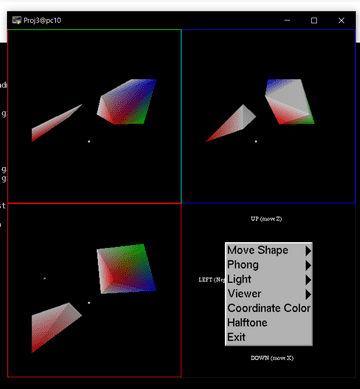Click the Proj3@pc10 window icon

[17, 20]
